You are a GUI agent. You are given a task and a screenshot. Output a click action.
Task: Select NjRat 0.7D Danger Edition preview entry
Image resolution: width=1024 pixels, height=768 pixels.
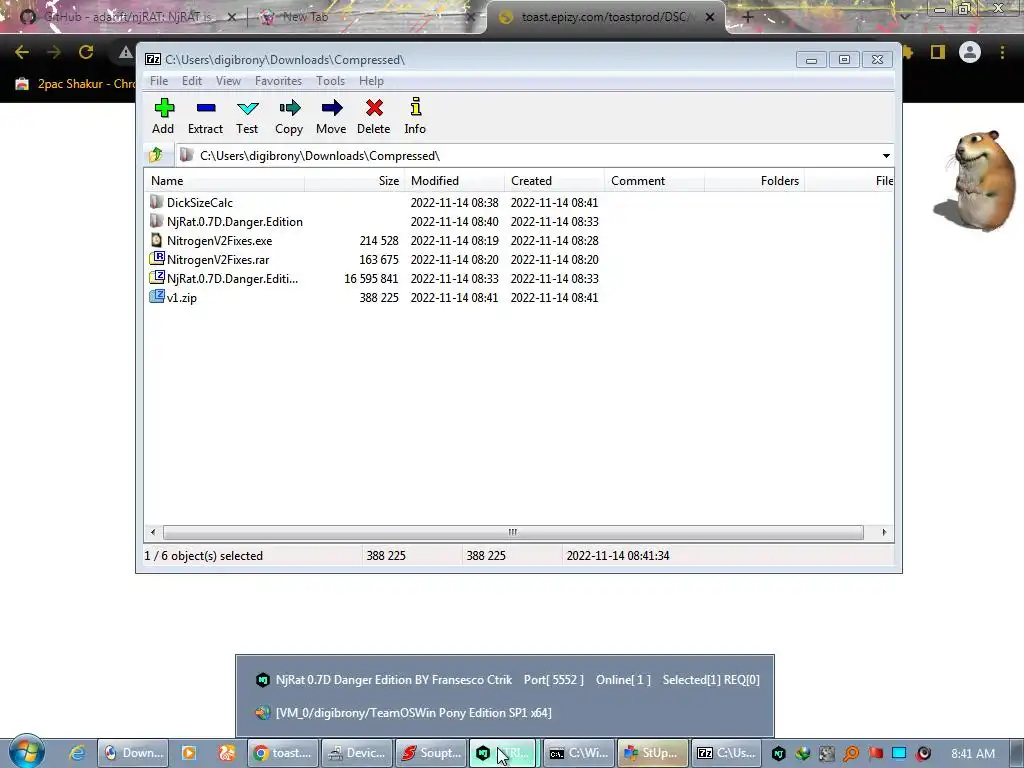505,680
